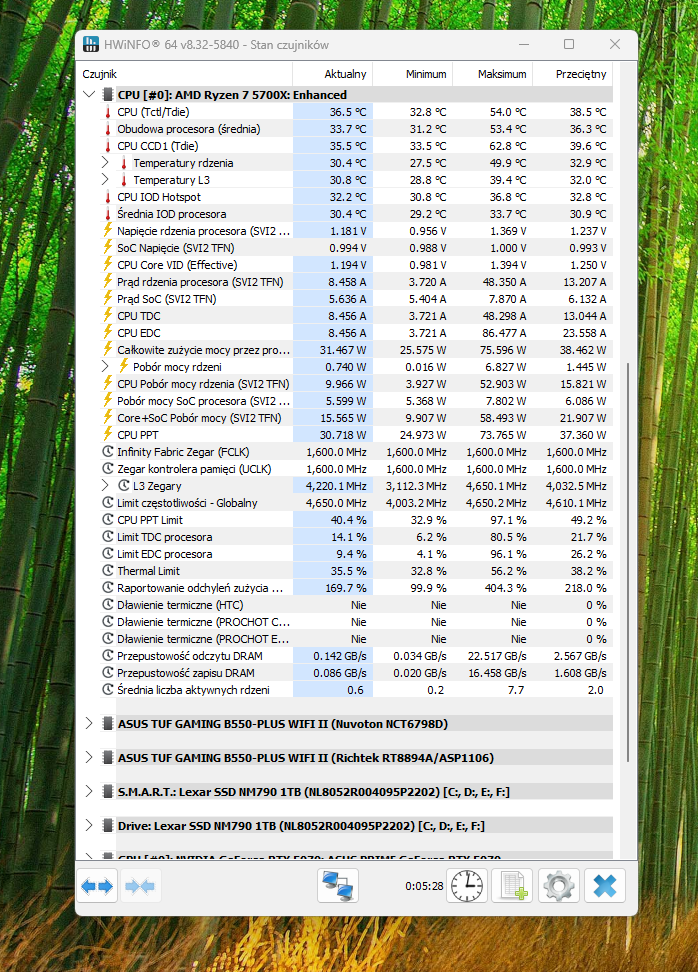Click clock icon beside Przepustowość zapisu DRAM

(x=108, y=673)
